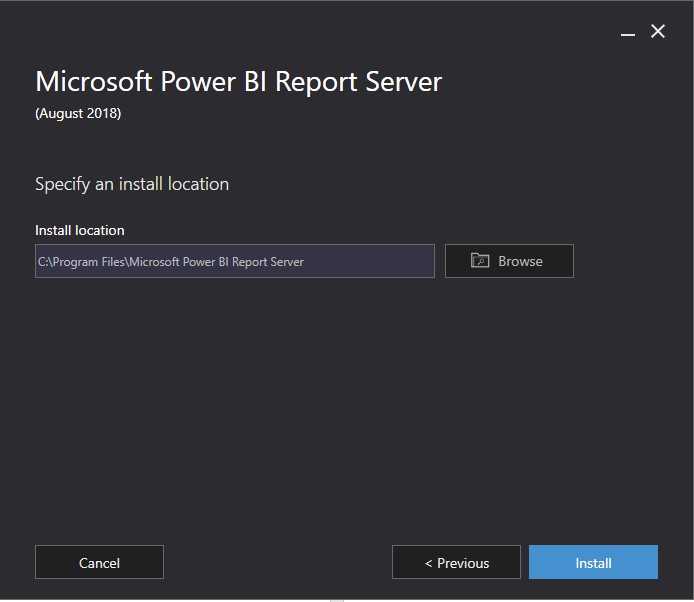Click 'C:\' at the start of the path
The image size is (694, 602).
click(x=45, y=262)
